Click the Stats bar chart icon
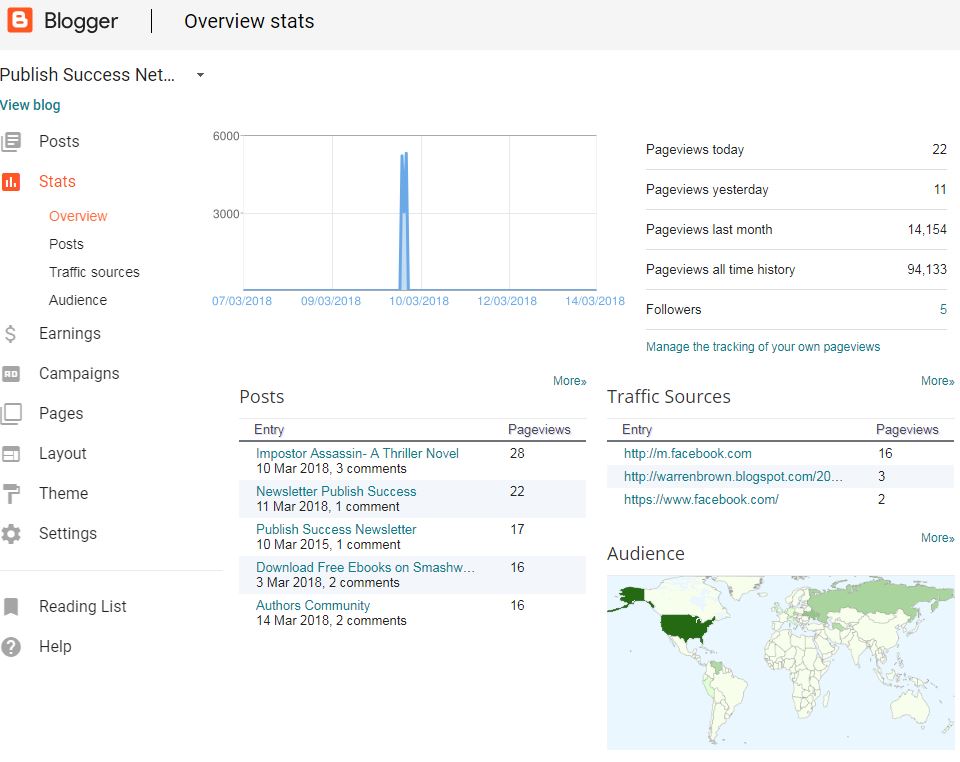Viewport: 960px width, 762px height. click(x=11, y=182)
